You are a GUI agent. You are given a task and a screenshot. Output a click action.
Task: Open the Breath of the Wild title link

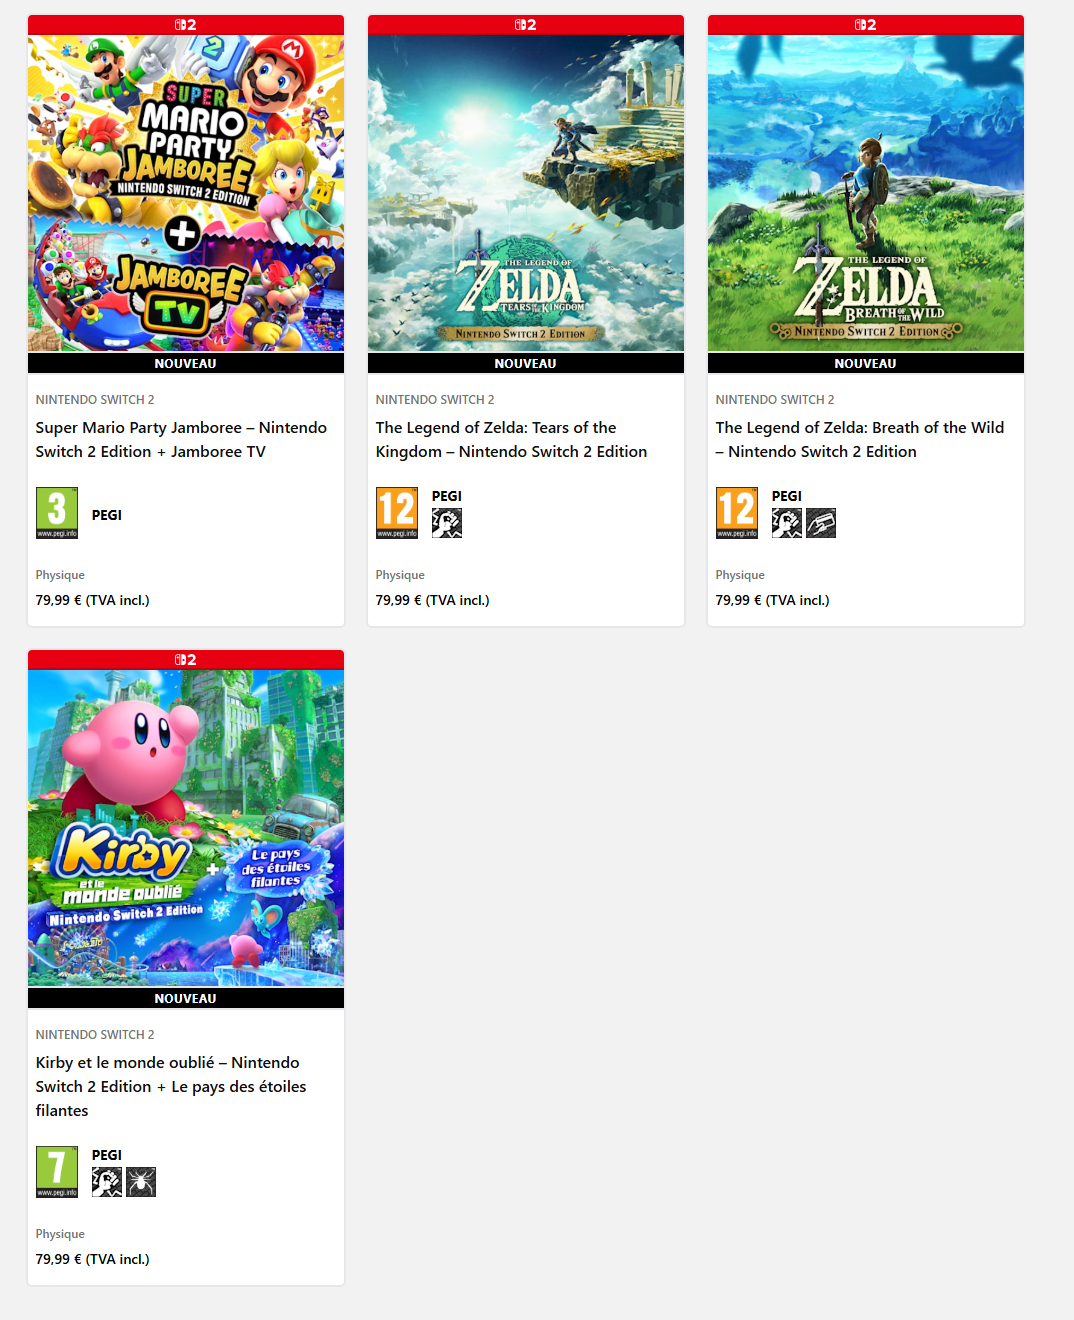[x=860, y=440]
